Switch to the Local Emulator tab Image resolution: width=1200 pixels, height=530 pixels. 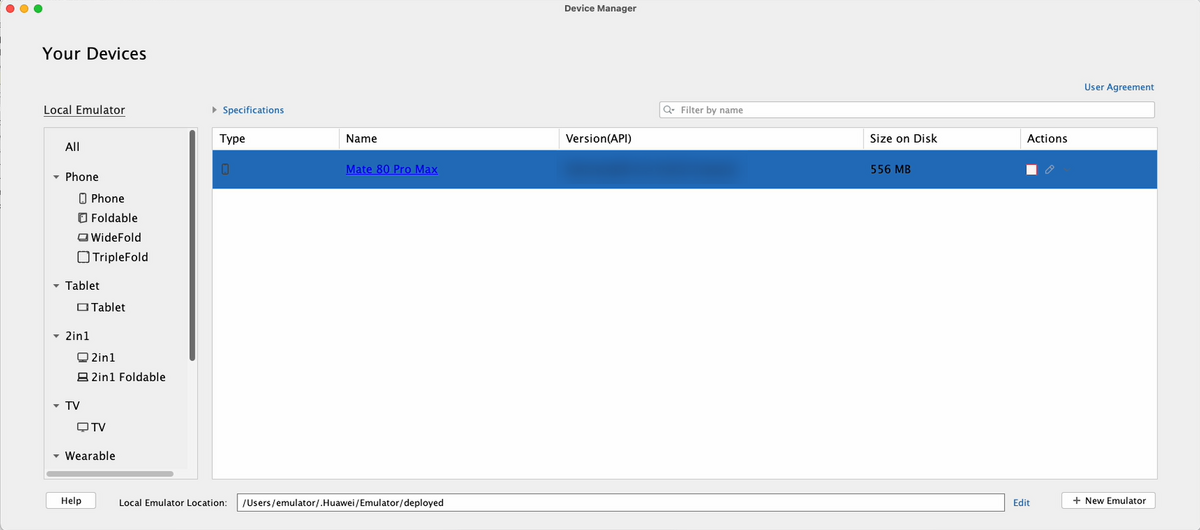point(84,110)
